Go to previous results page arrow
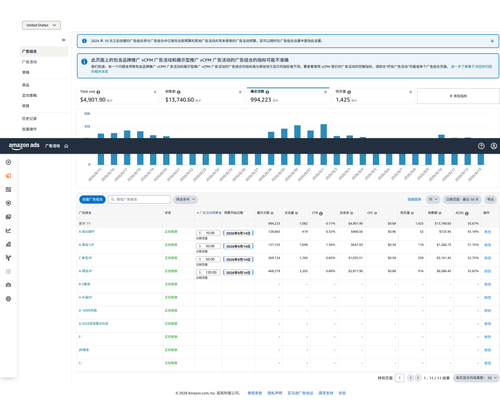 tap(411, 378)
